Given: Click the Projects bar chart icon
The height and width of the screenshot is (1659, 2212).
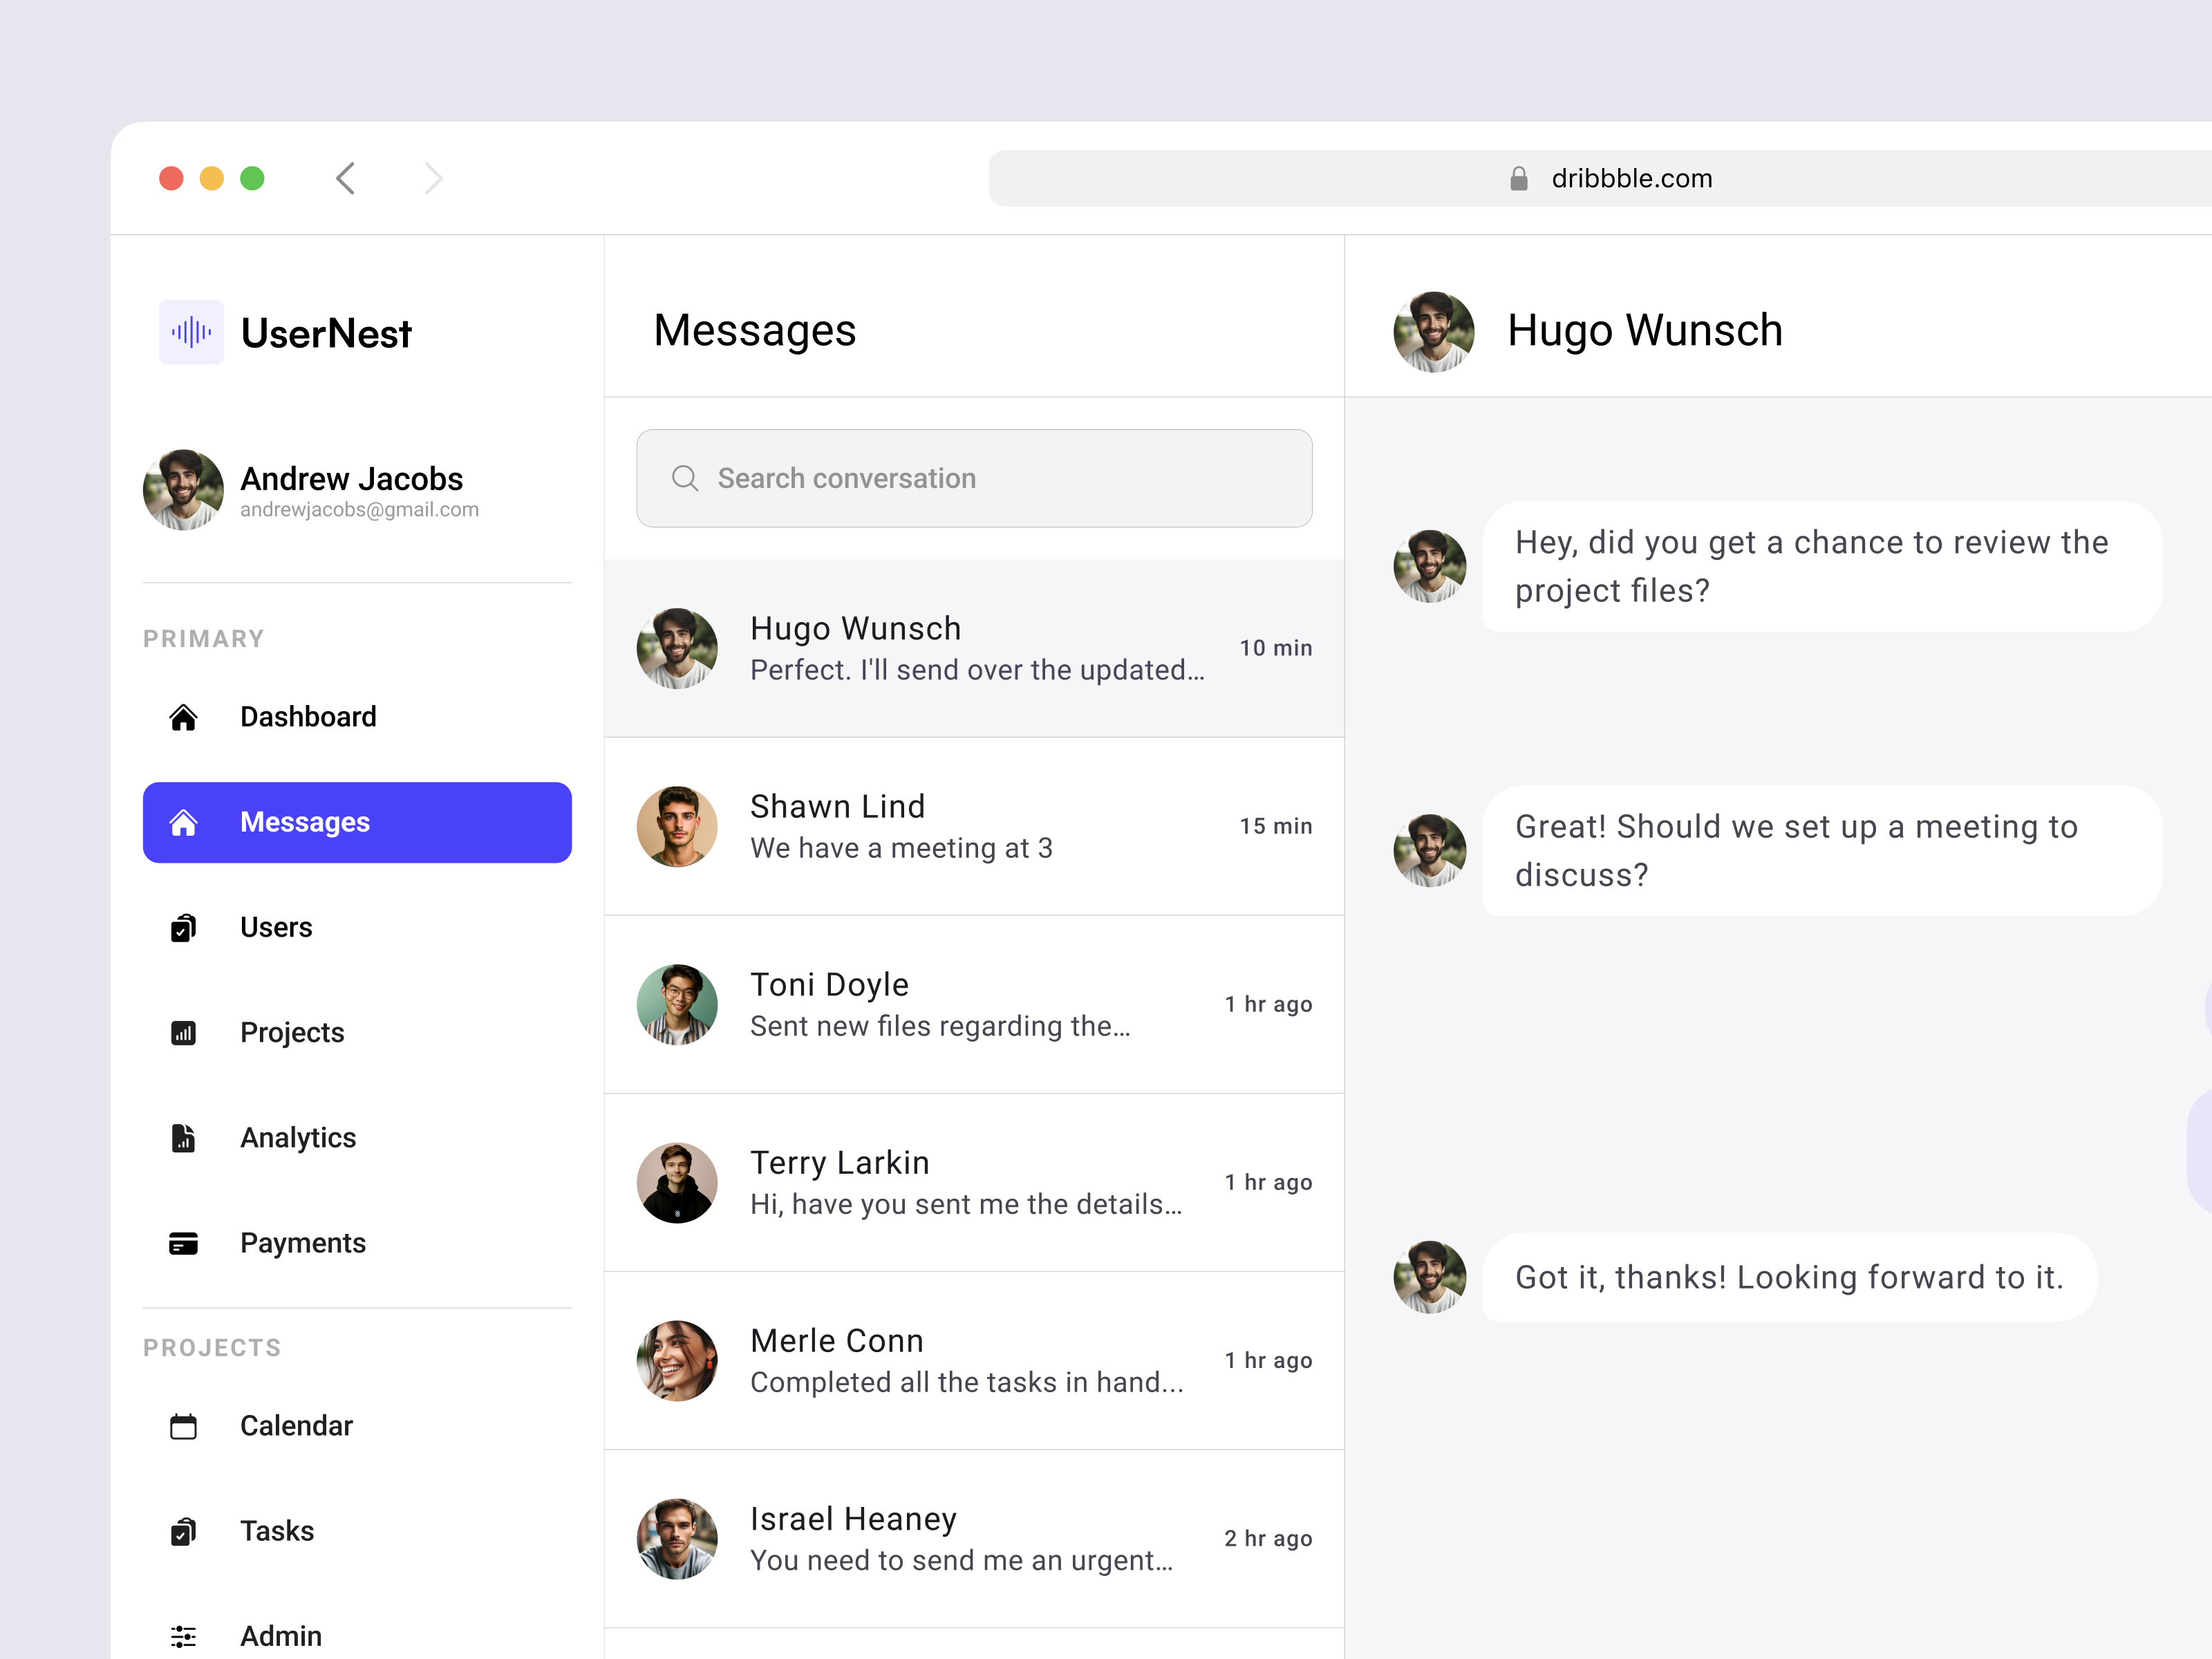Looking at the screenshot, I should tap(183, 1033).
